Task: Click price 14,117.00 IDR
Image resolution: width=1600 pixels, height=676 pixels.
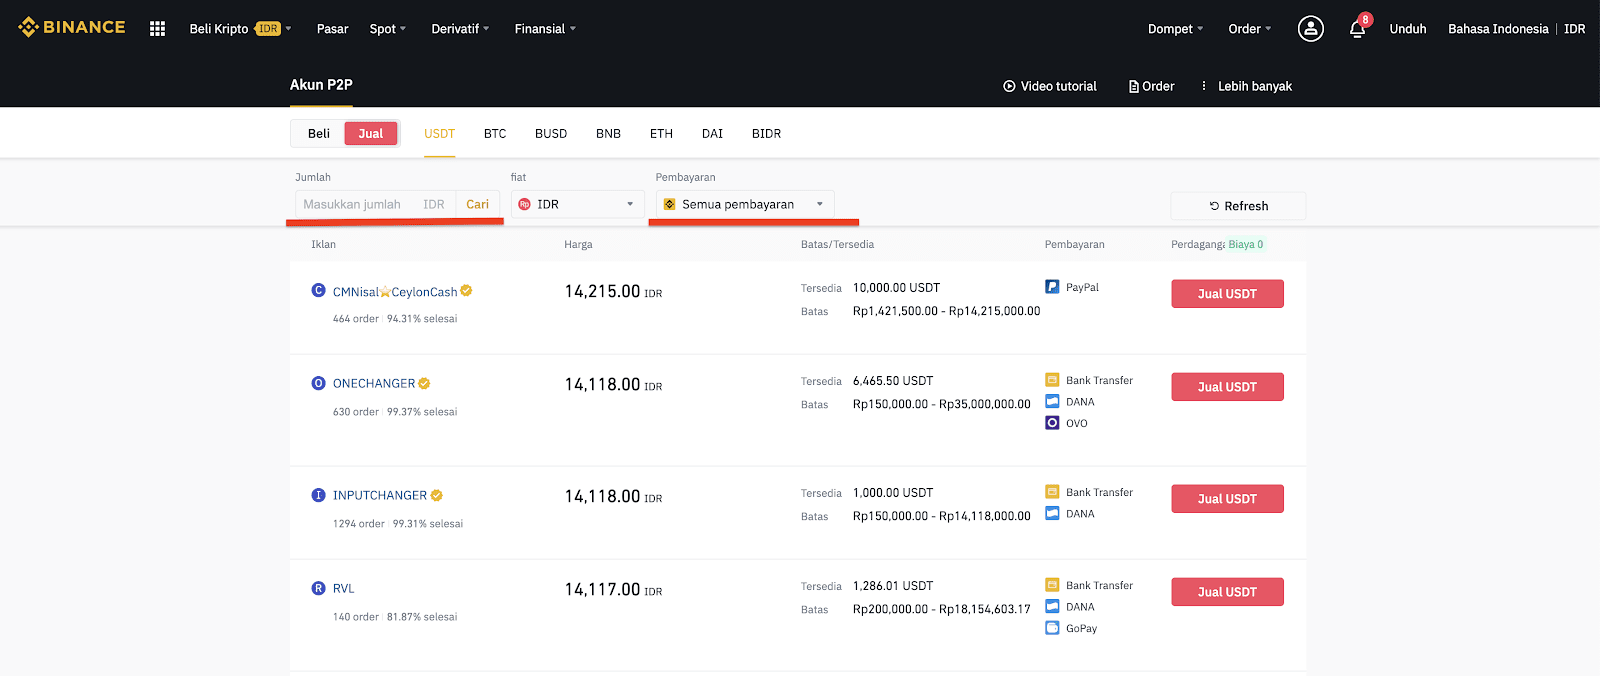Action: tap(613, 589)
